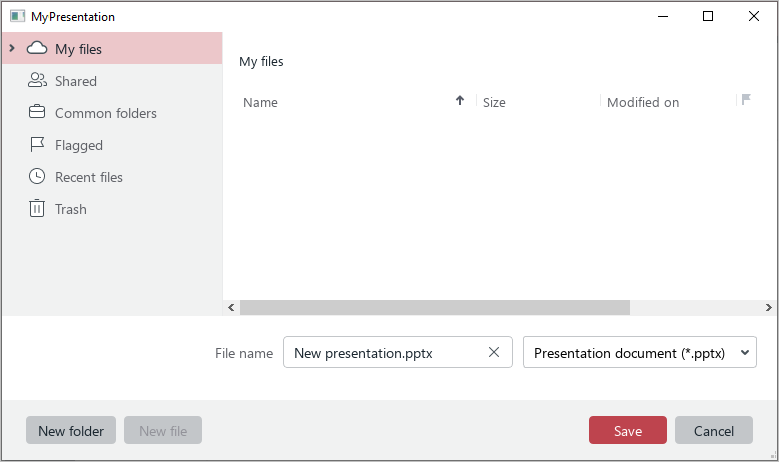Expand the My files tree chevron
Screen dimensions: 779x462
tap(12, 48)
